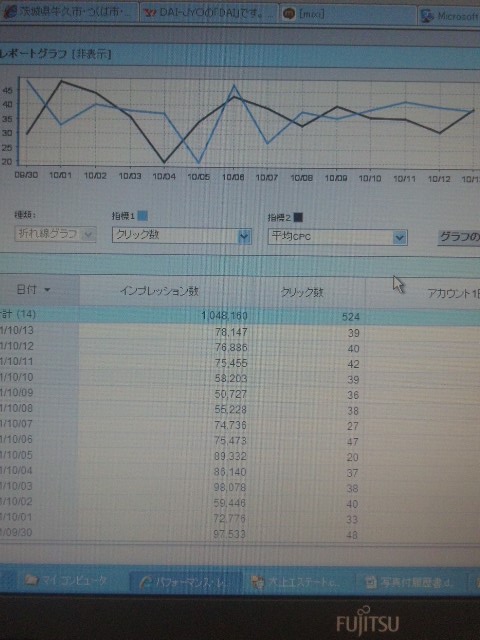This screenshot has width=480, height=640.
Task: Click the dark 指標2 color swatch
Action: pos(298,217)
